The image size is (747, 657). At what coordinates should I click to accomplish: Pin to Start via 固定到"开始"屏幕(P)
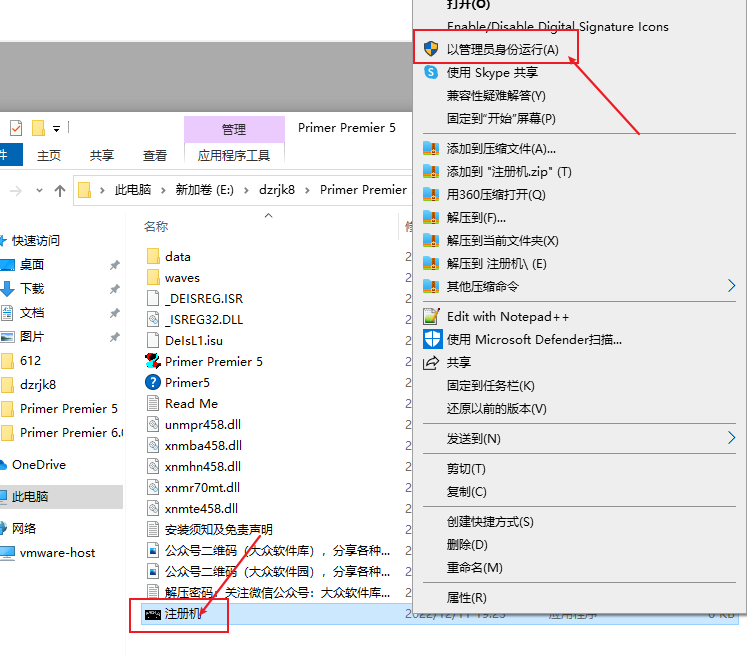click(501, 119)
